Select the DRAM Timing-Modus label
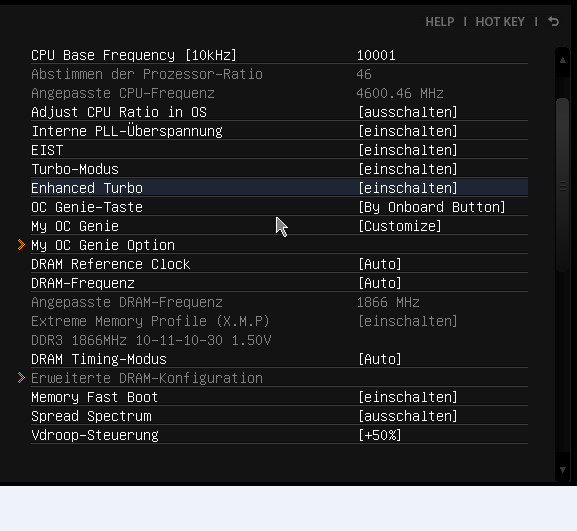Viewport: 577px width, 531px height. (x=99, y=359)
